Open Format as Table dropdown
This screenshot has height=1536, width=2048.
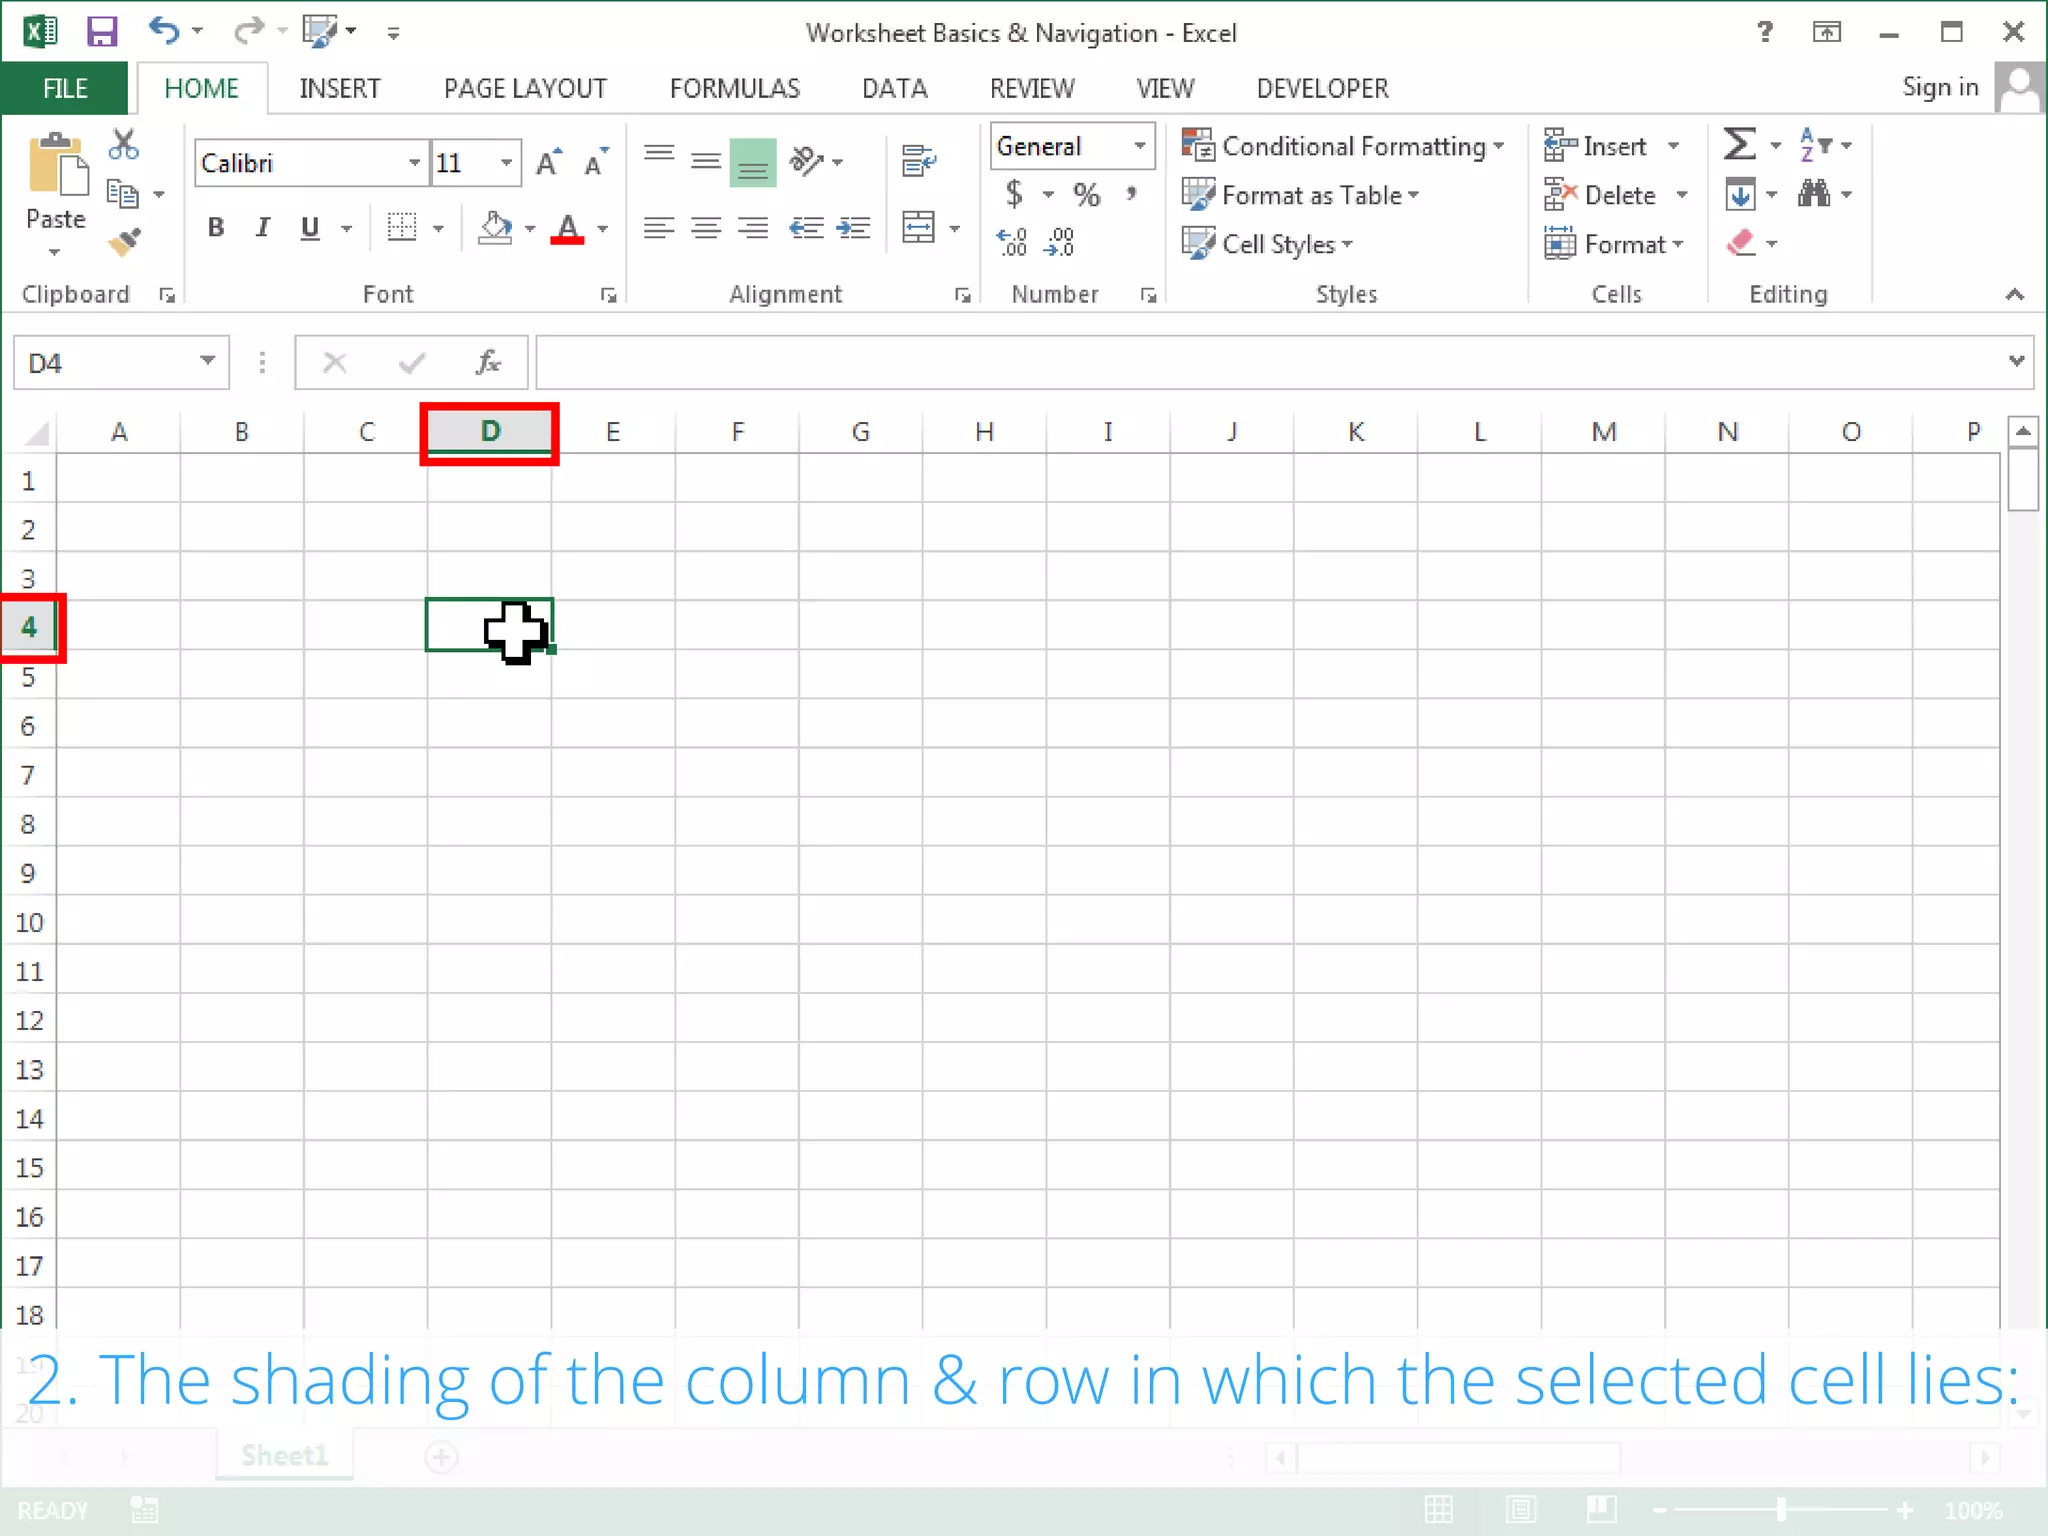coord(1300,194)
